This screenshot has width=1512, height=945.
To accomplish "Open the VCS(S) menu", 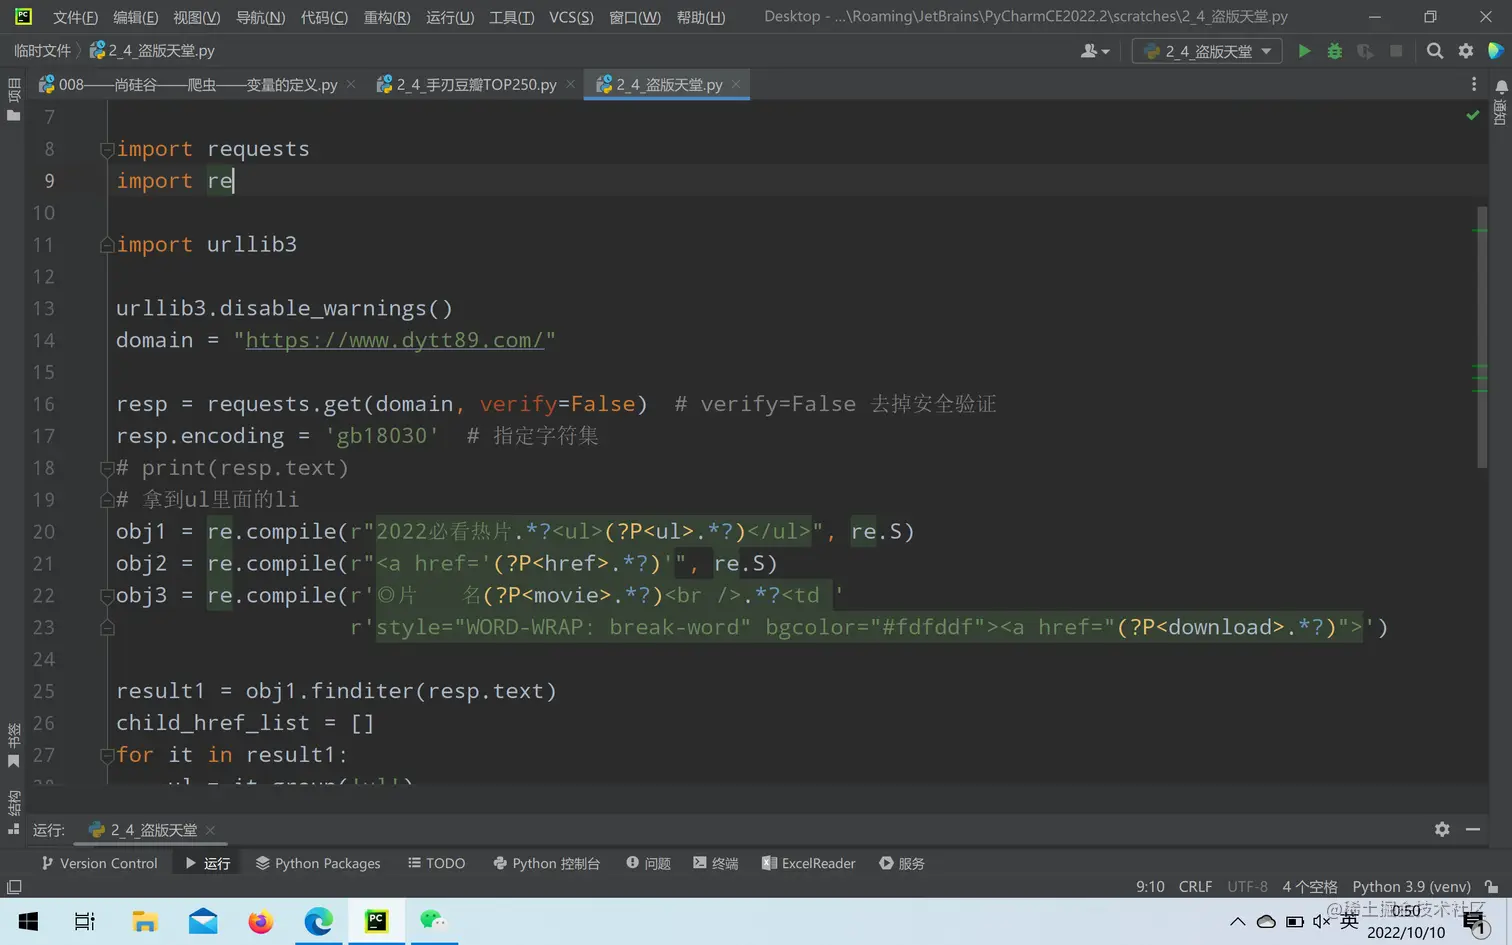I will [571, 17].
